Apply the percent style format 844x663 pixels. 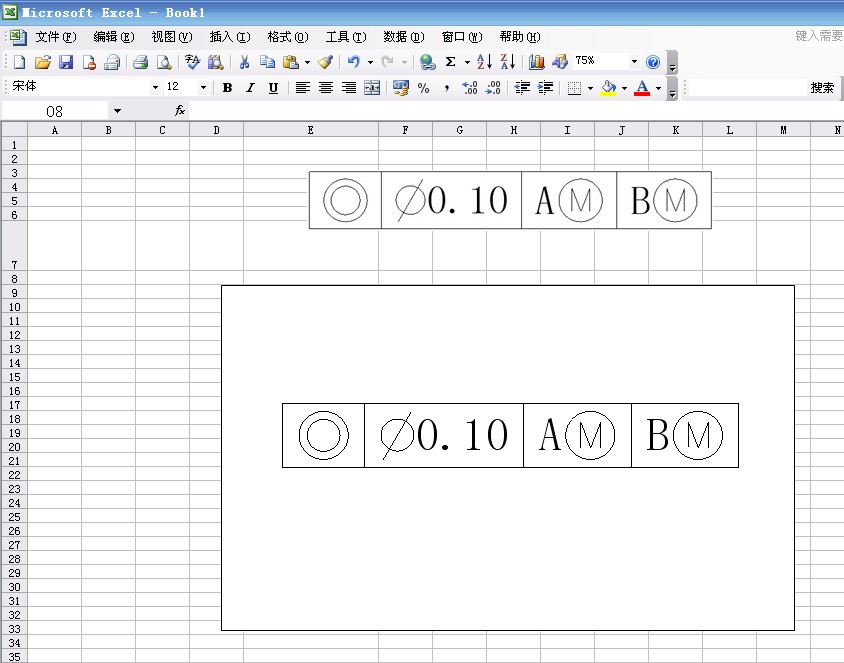[x=424, y=88]
